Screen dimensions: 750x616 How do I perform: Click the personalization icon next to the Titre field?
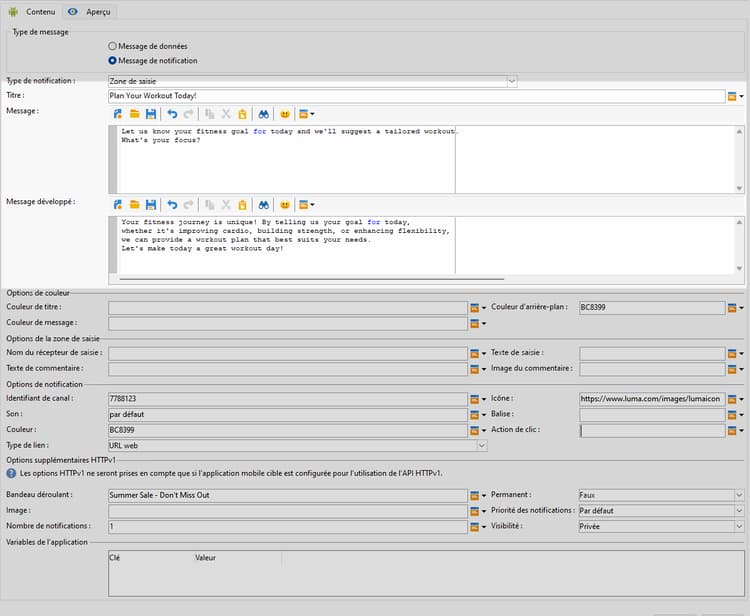pos(732,96)
